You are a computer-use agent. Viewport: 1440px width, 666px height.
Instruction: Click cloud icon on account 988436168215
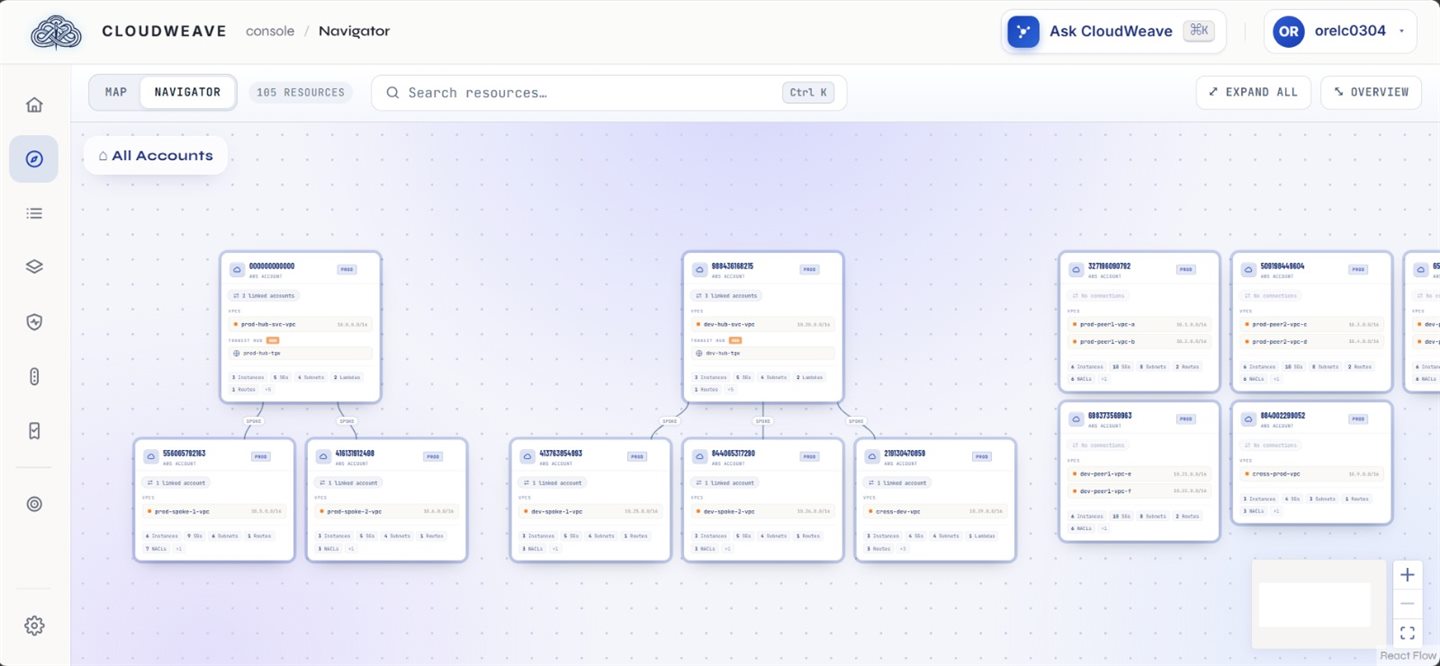tap(699, 270)
